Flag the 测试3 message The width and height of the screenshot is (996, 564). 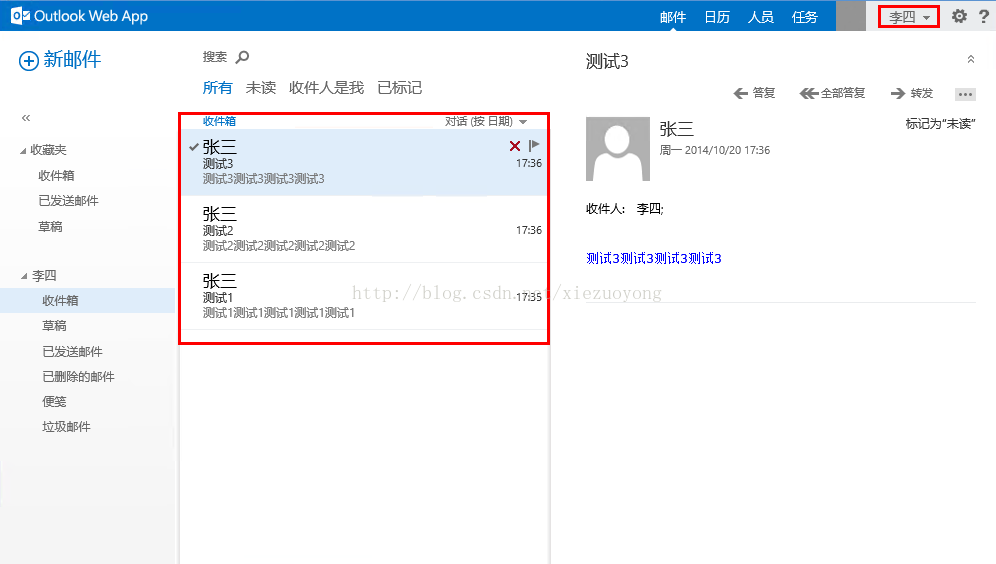click(534, 145)
